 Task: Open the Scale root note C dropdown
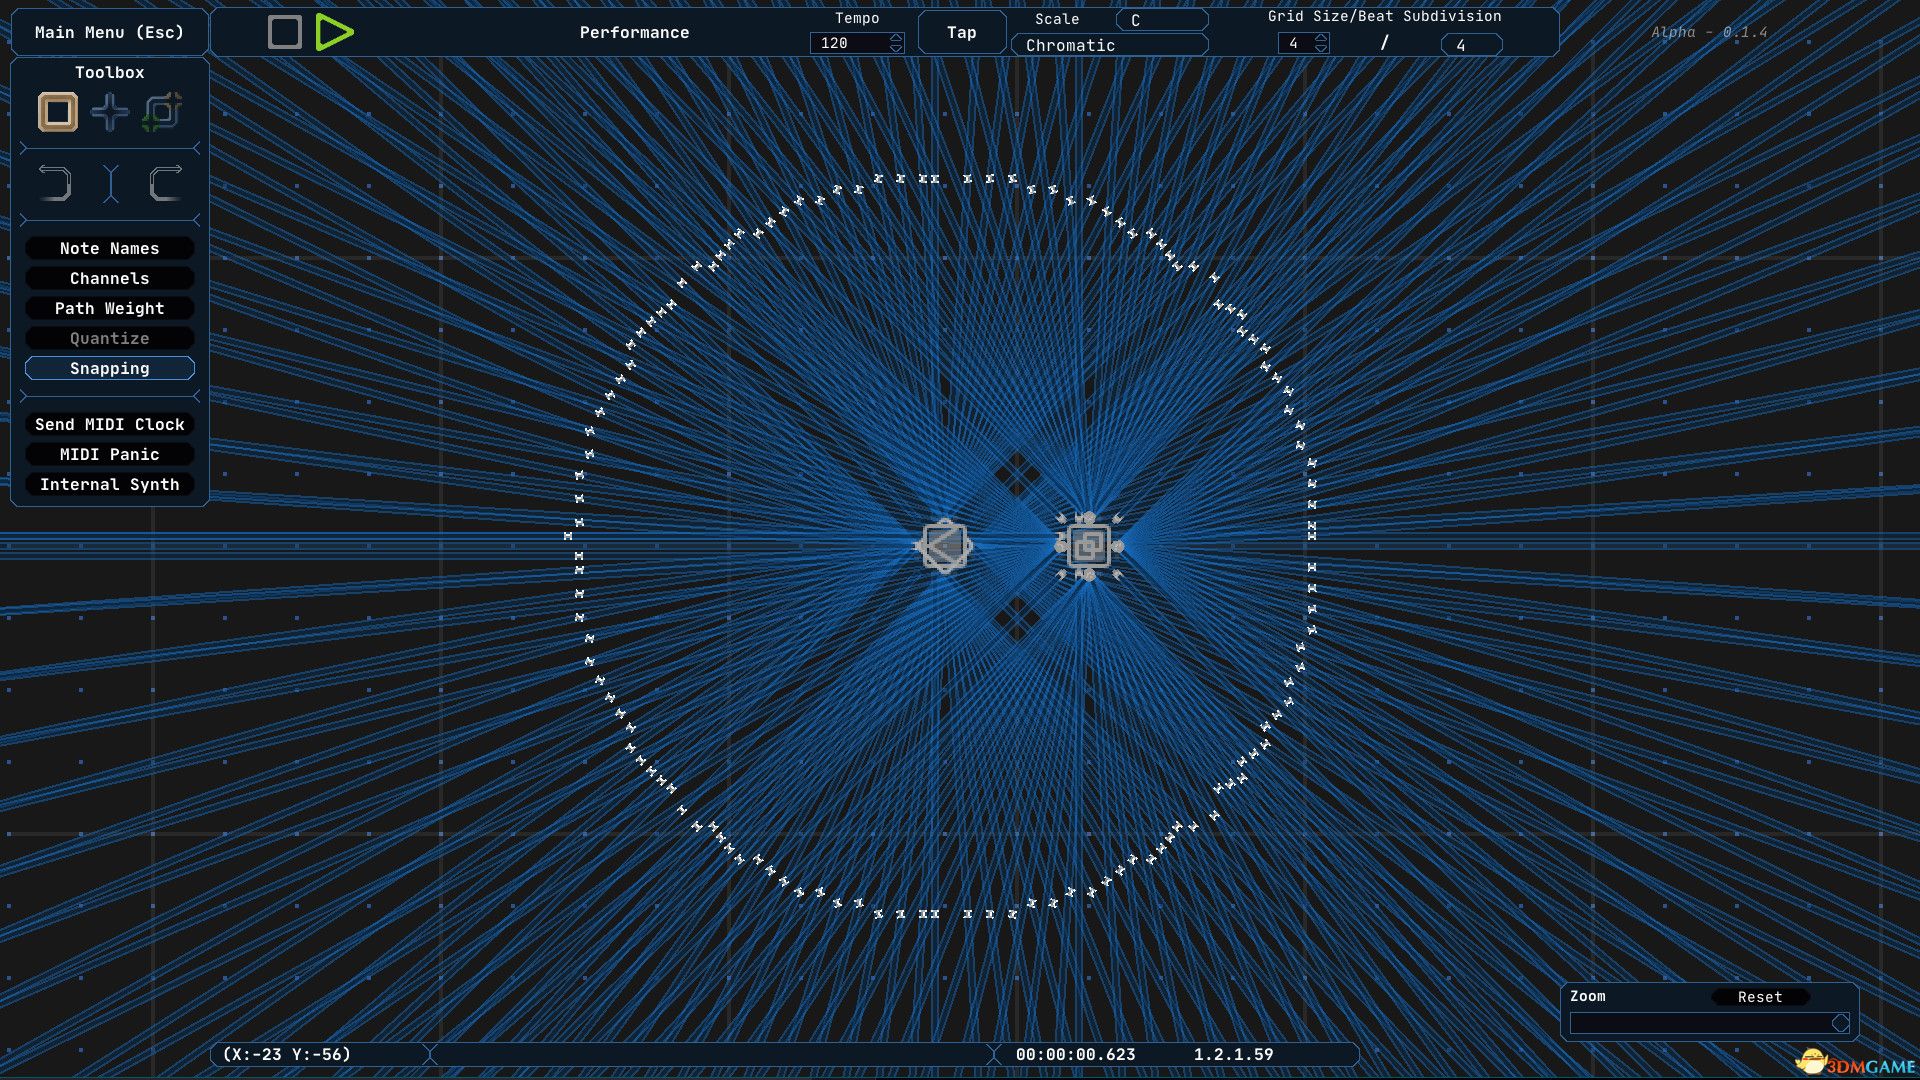coord(1161,20)
